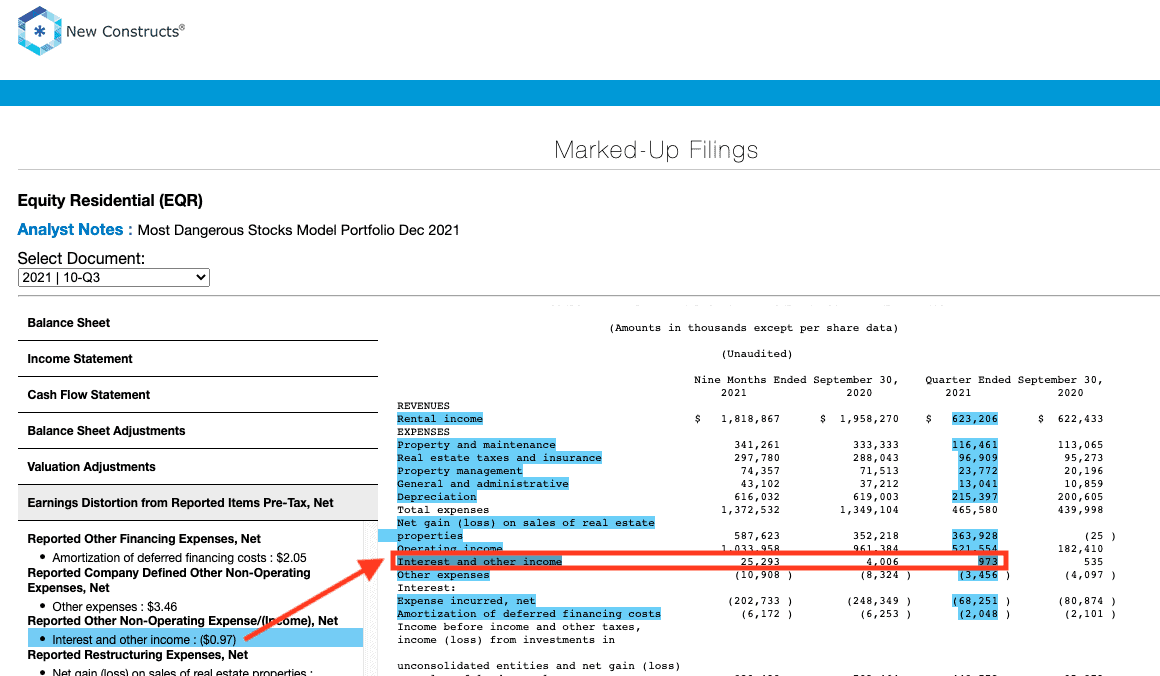Click highlighted 'Expense incurred, net' line

[x=466, y=601]
